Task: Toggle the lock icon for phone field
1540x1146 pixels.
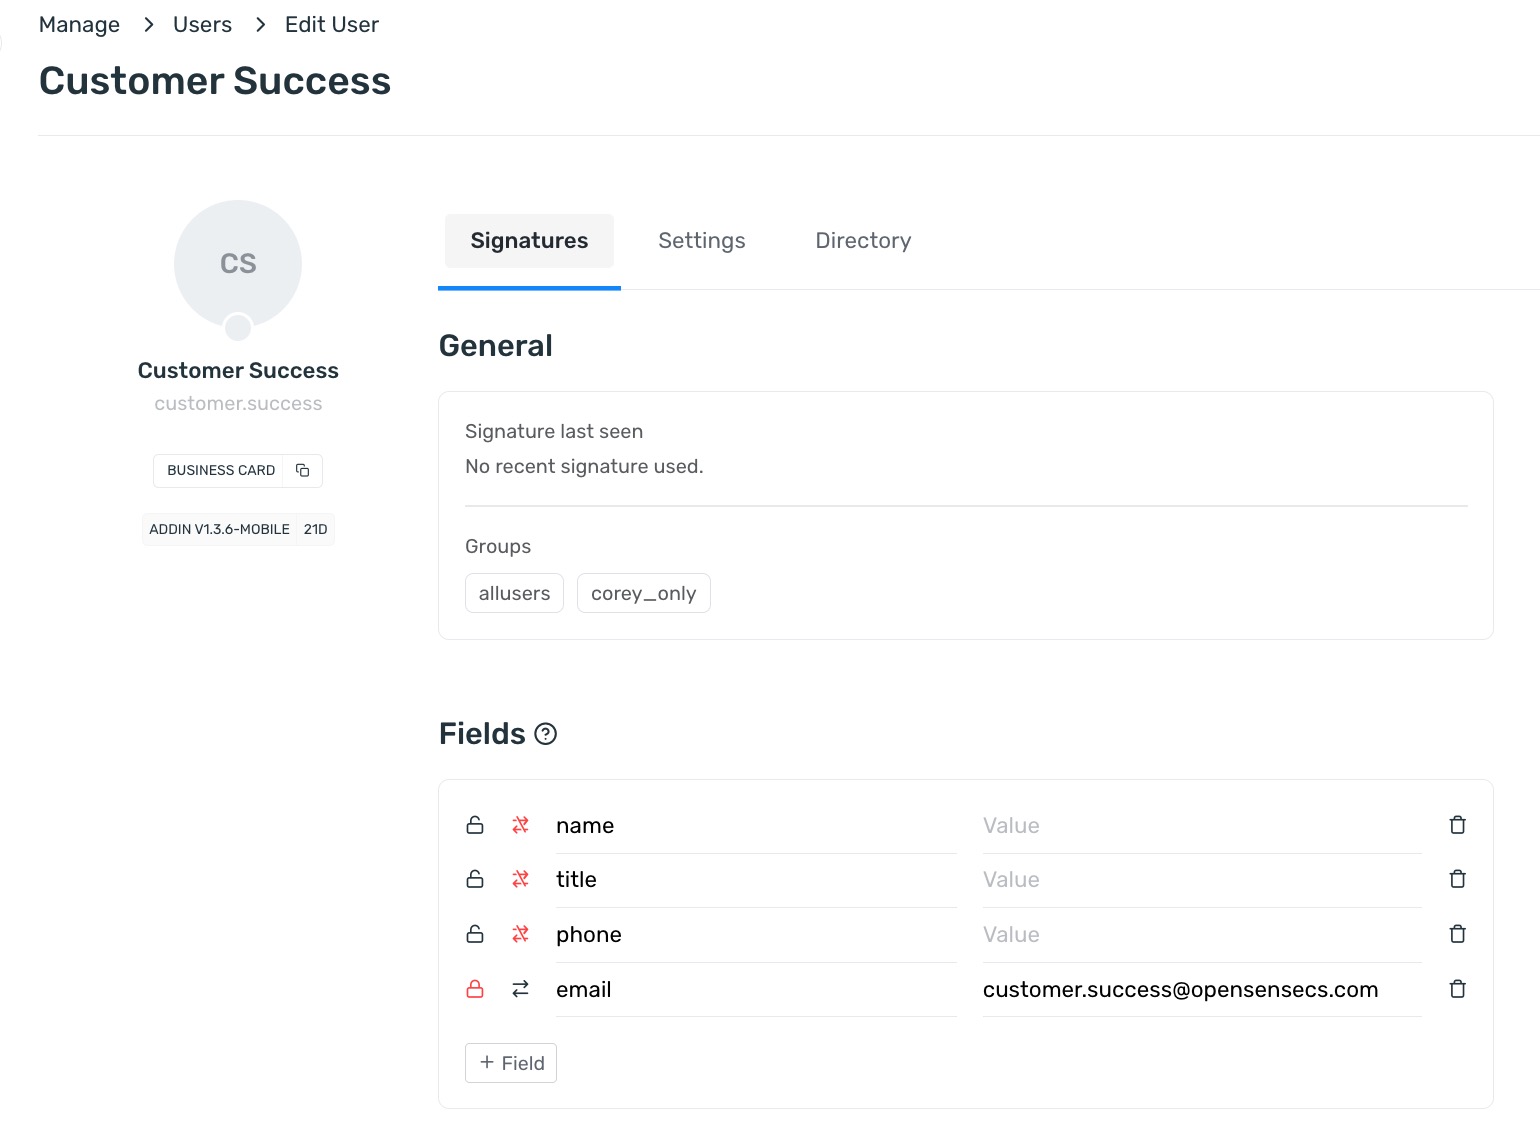Action: tap(475, 934)
